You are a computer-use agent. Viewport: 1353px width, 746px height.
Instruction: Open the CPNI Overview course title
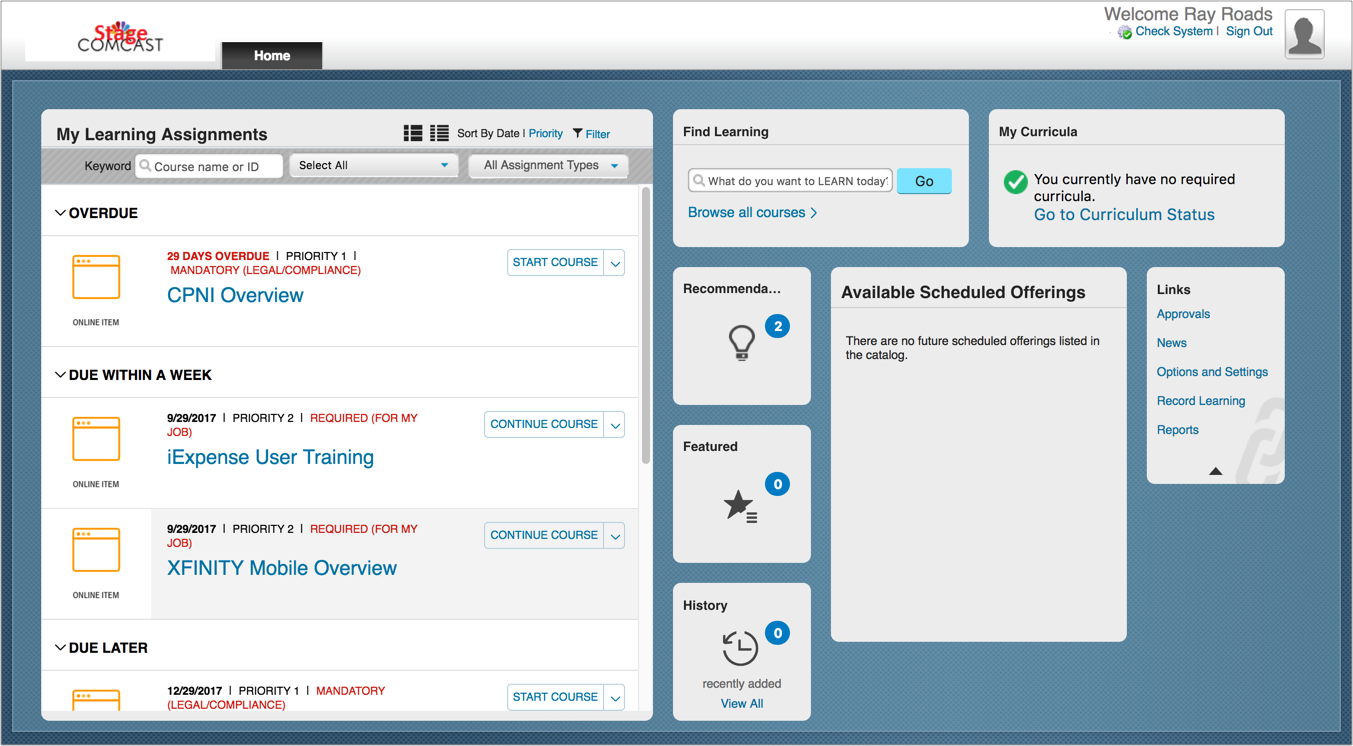click(x=235, y=296)
